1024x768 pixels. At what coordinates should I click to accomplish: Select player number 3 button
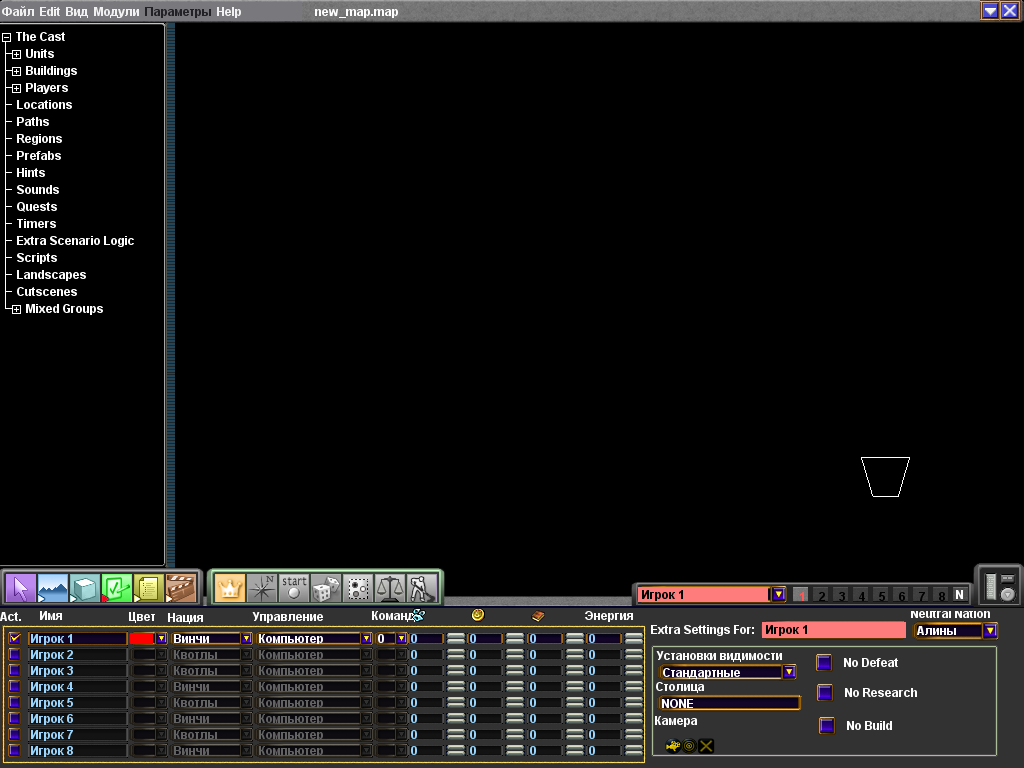click(x=842, y=595)
